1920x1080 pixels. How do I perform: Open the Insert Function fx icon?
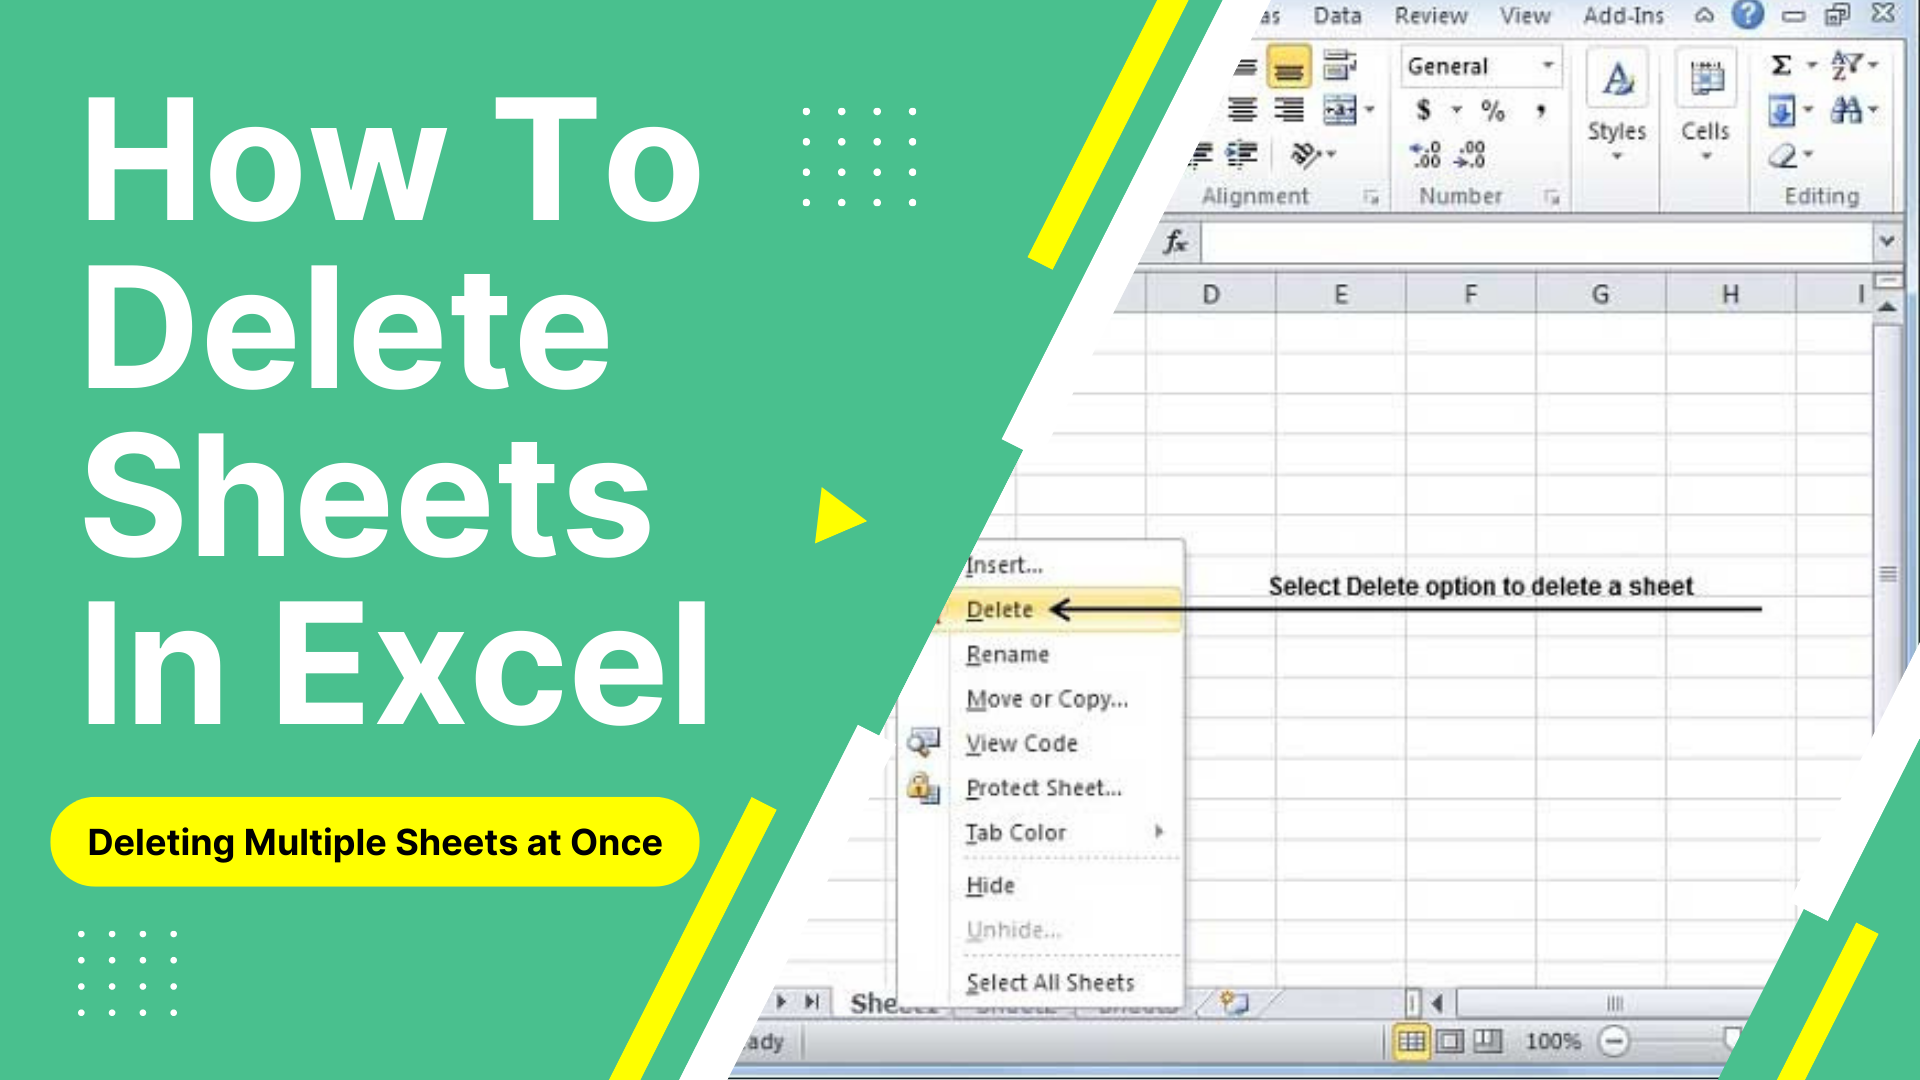click(x=1166, y=239)
